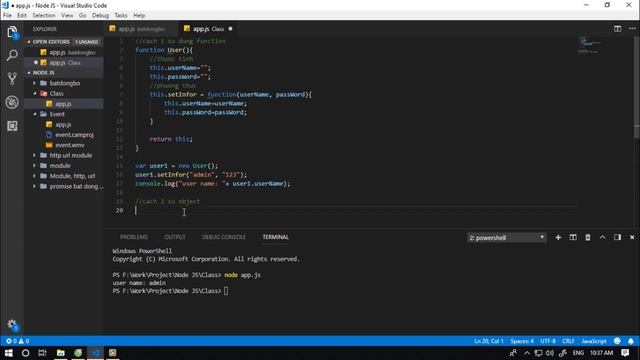Image resolution: width=640 pixels, height=360 pixels.
Task: Open the File menu
Action: pyautogui.click(x=7, y=15)
